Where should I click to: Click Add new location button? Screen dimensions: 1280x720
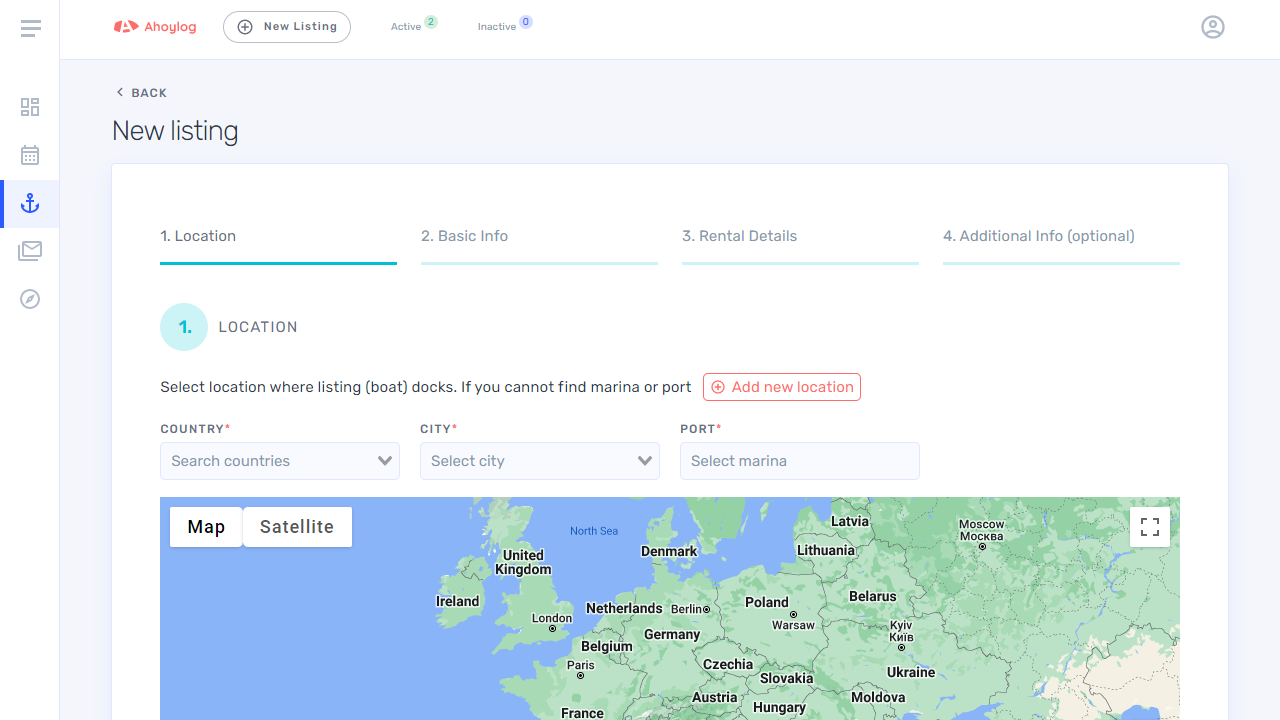782,387
